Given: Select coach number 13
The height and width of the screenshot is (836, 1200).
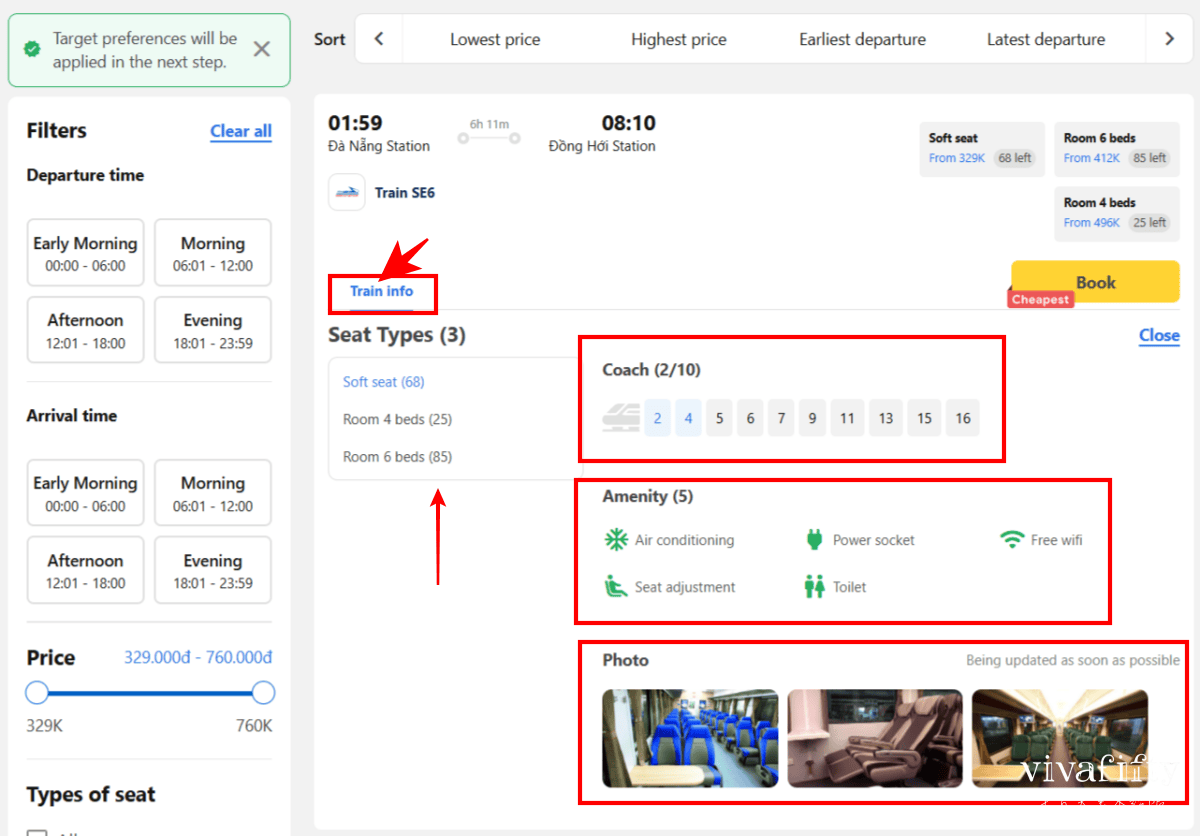Looking at the screenshot, I should 886,418.
